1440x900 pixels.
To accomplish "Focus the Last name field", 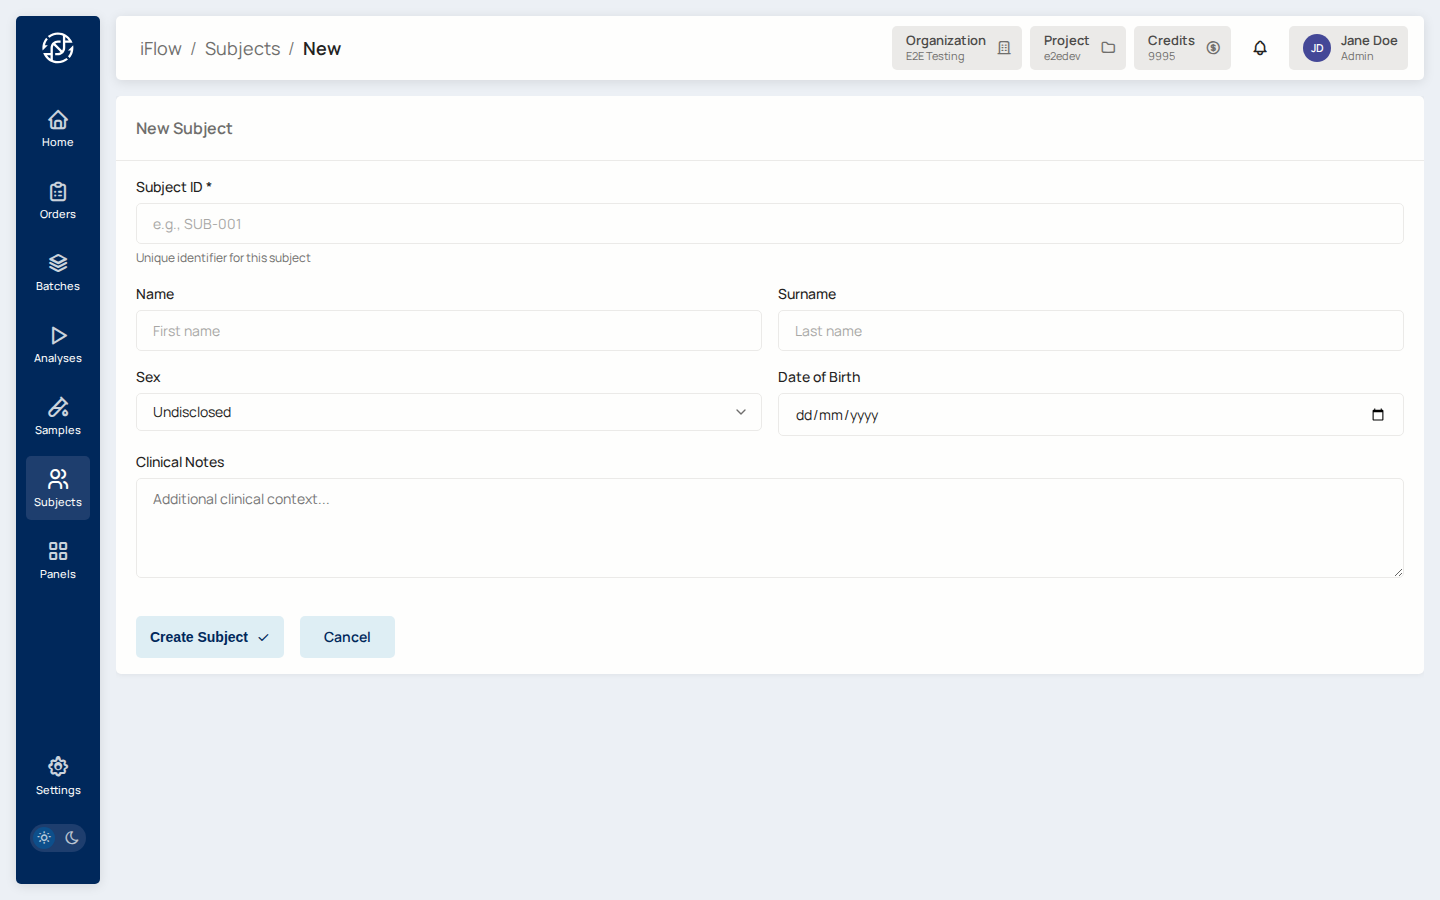I will (1091, 331).
